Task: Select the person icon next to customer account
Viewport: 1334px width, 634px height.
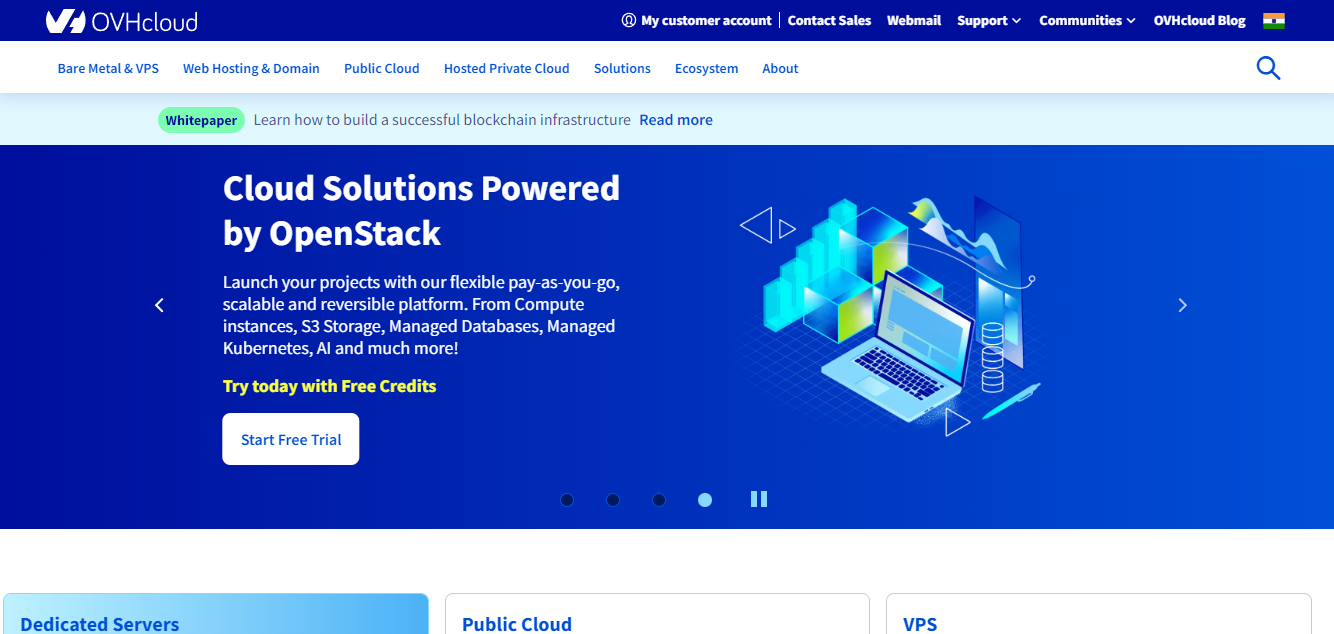Action: click(629, 20)
